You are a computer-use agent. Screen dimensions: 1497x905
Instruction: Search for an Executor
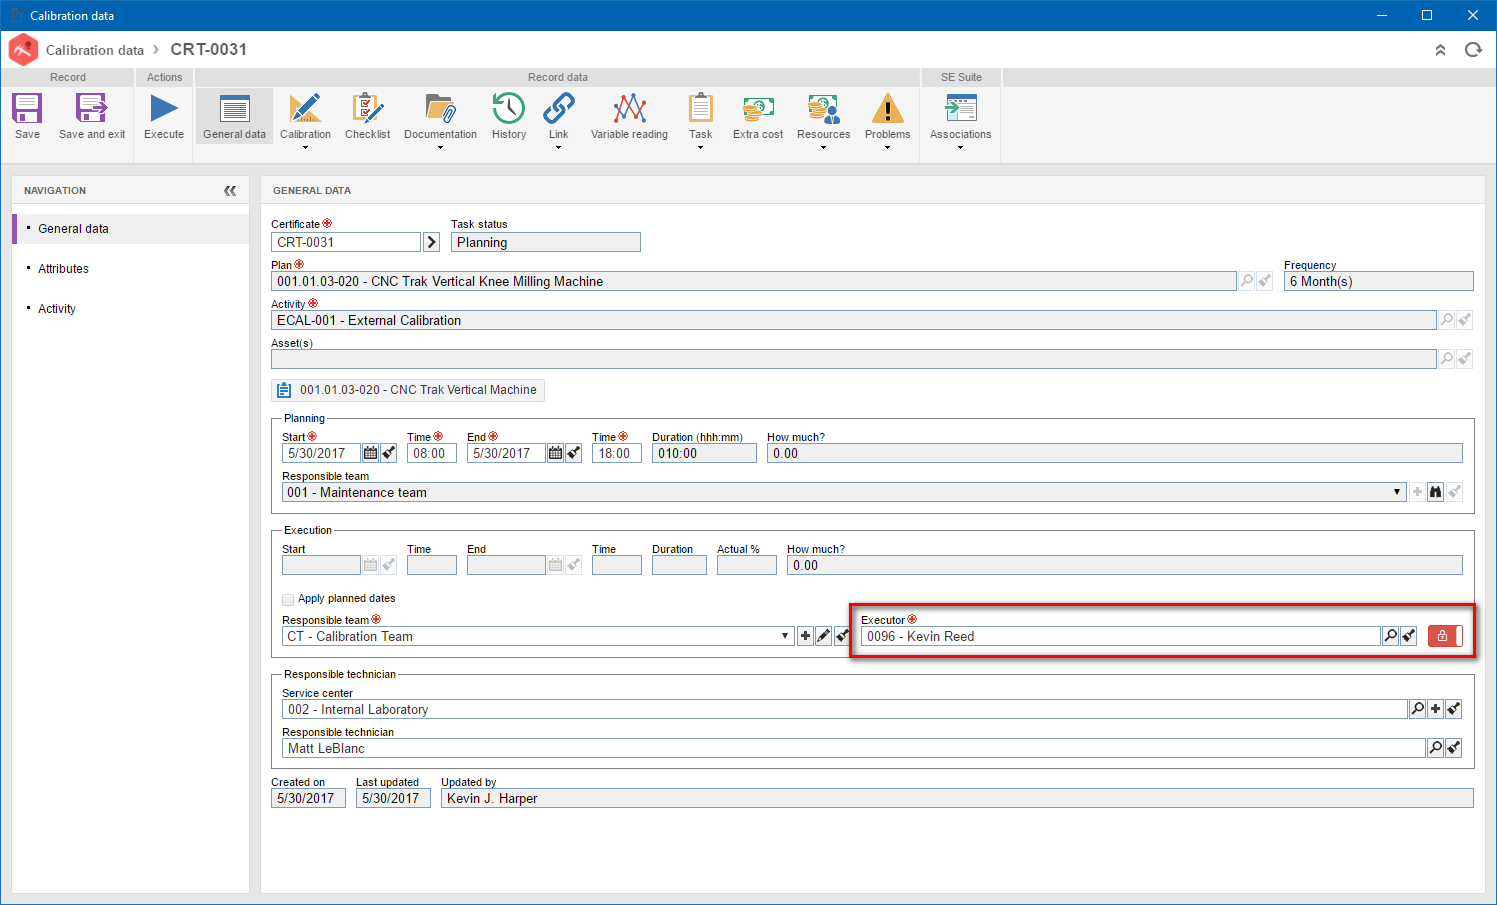pyautogui.click(x=1390, y=636)
